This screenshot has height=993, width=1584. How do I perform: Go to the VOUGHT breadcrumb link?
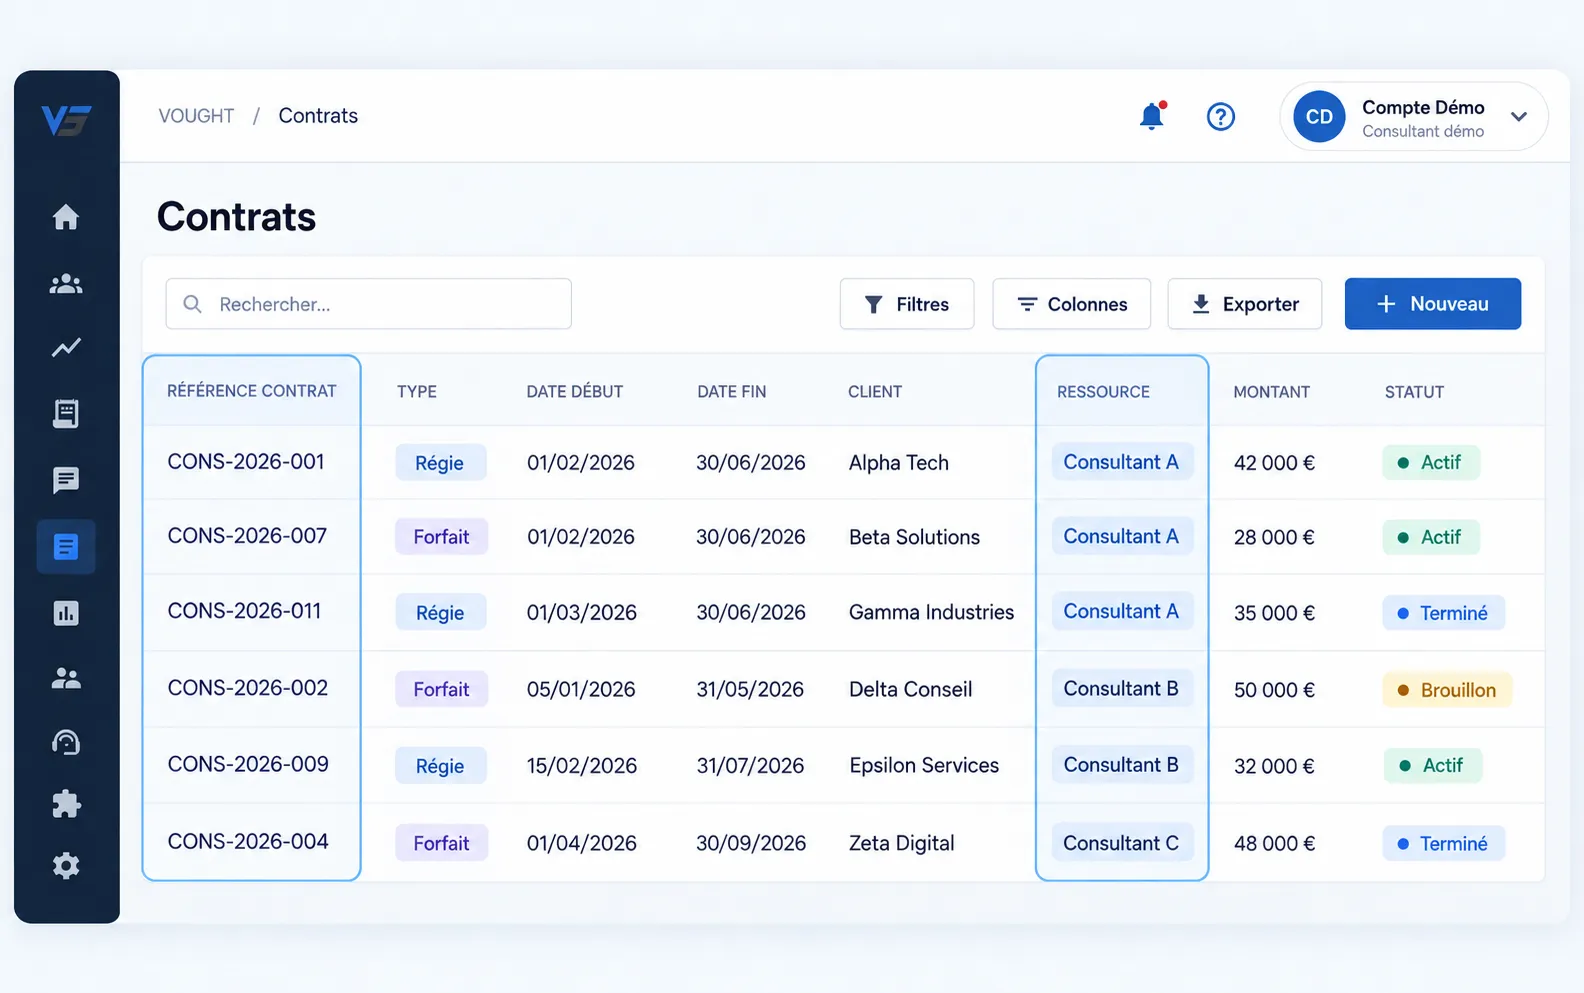coord(196,116)
